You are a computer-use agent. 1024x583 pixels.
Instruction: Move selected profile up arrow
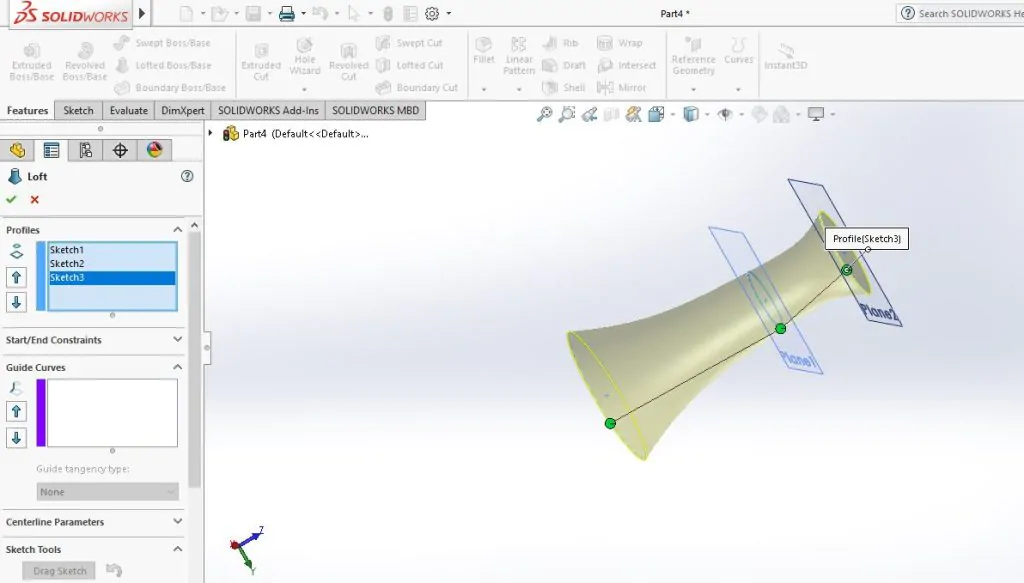16,277
